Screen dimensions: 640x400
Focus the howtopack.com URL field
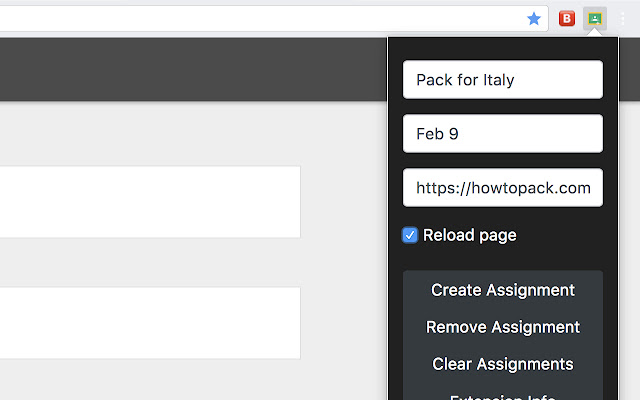point(502,187)
